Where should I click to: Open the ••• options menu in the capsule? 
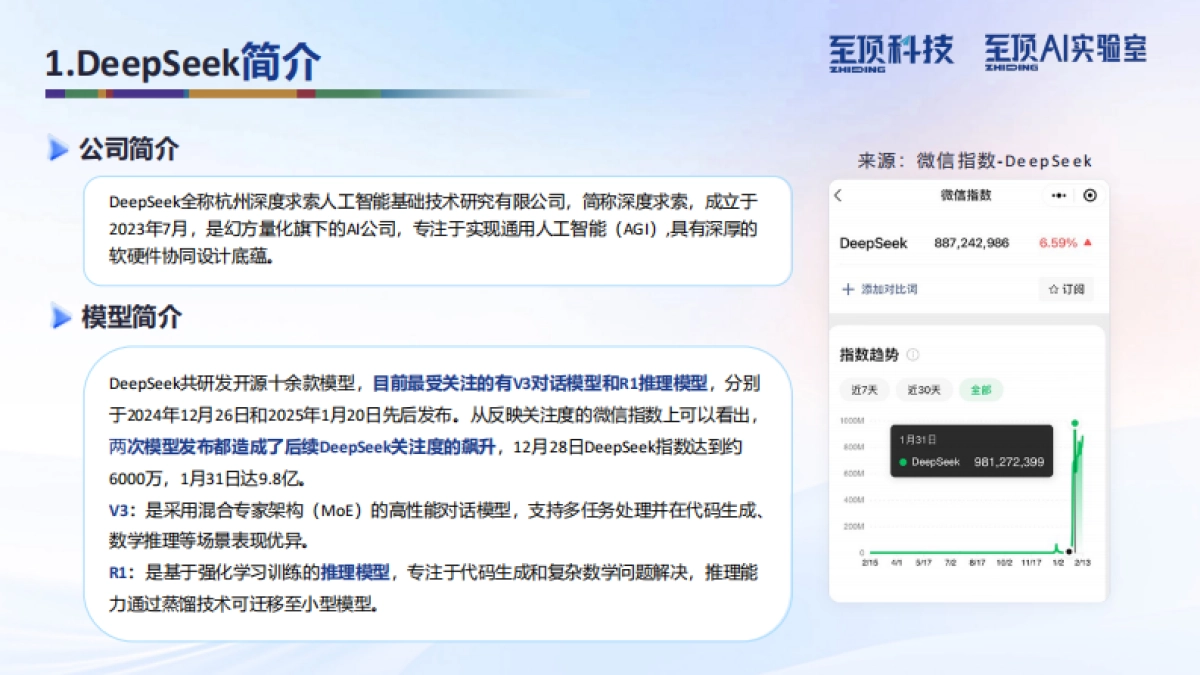(1058, 195)
